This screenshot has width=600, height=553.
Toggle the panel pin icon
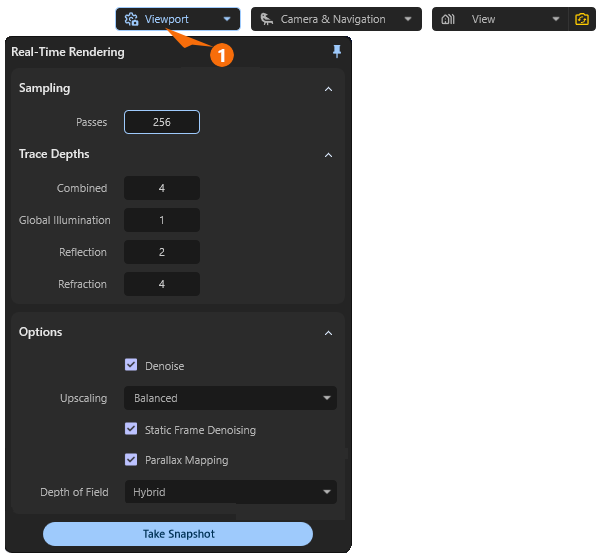pyautogui.click(x=337, y=51)
